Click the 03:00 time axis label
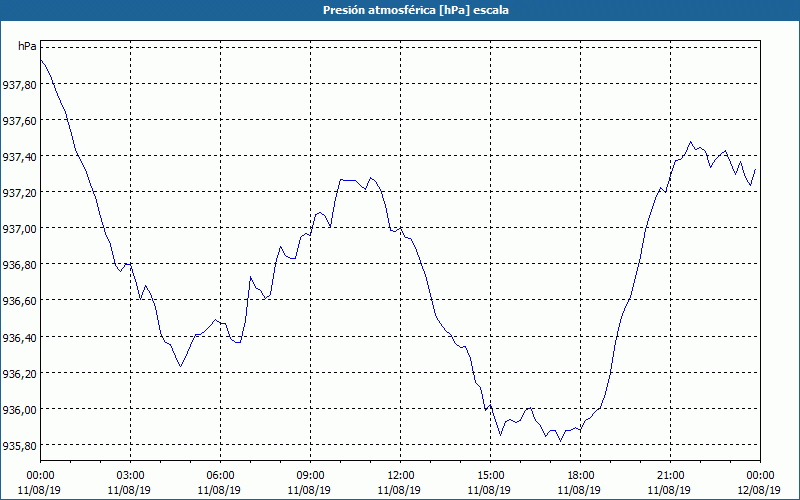Screen dimensions: 800x500 130,476
